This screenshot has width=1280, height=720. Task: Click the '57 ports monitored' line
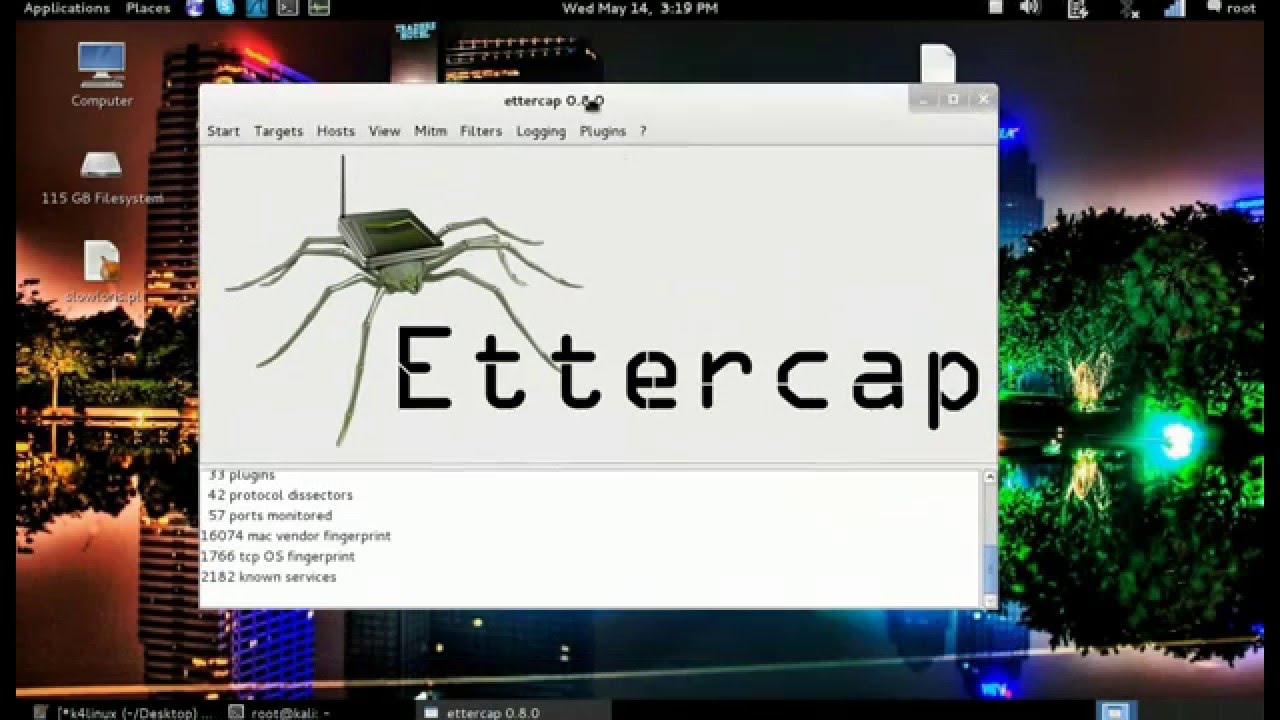tap(270, 515)
